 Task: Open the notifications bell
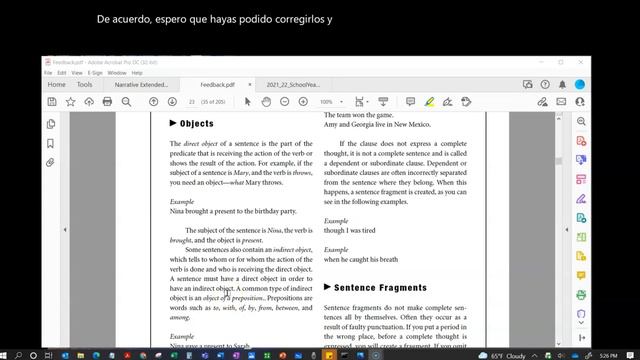[562, 84]
